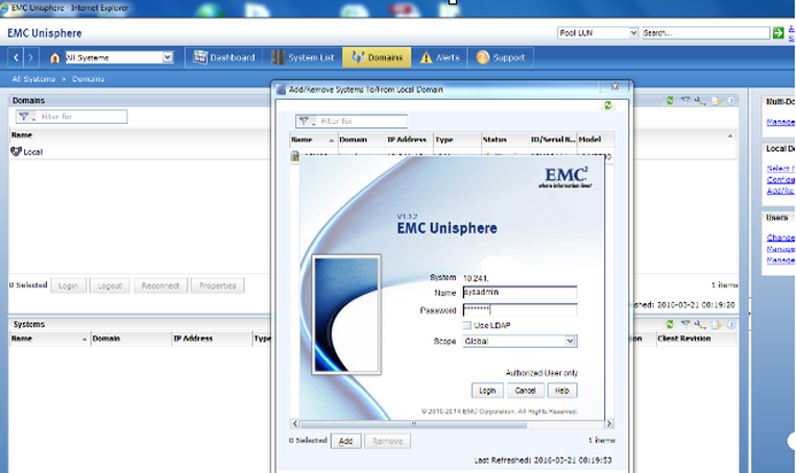
Task: Click the Properties button in Domains panel
Action: (x=217, y=286)
